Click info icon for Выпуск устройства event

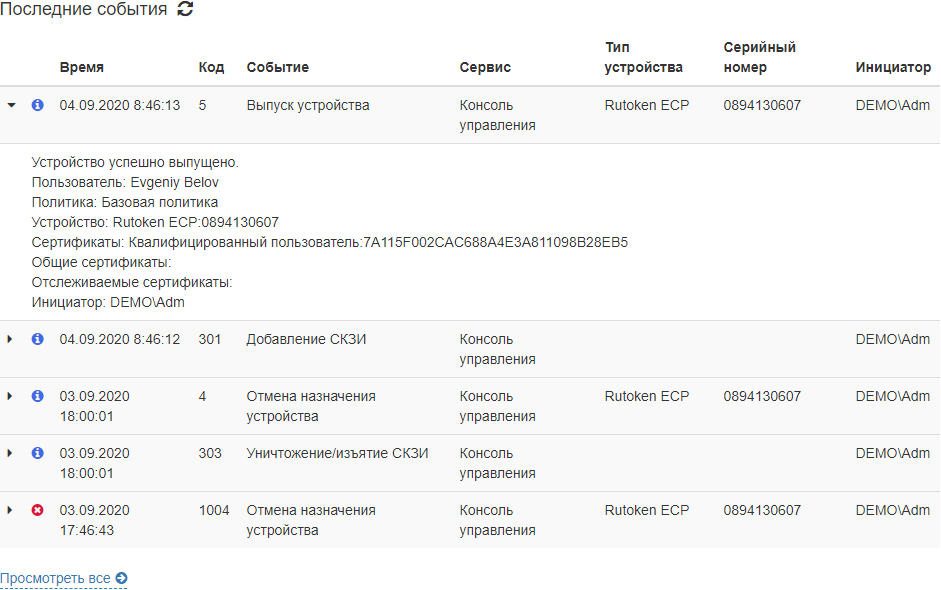pos(38,105)
